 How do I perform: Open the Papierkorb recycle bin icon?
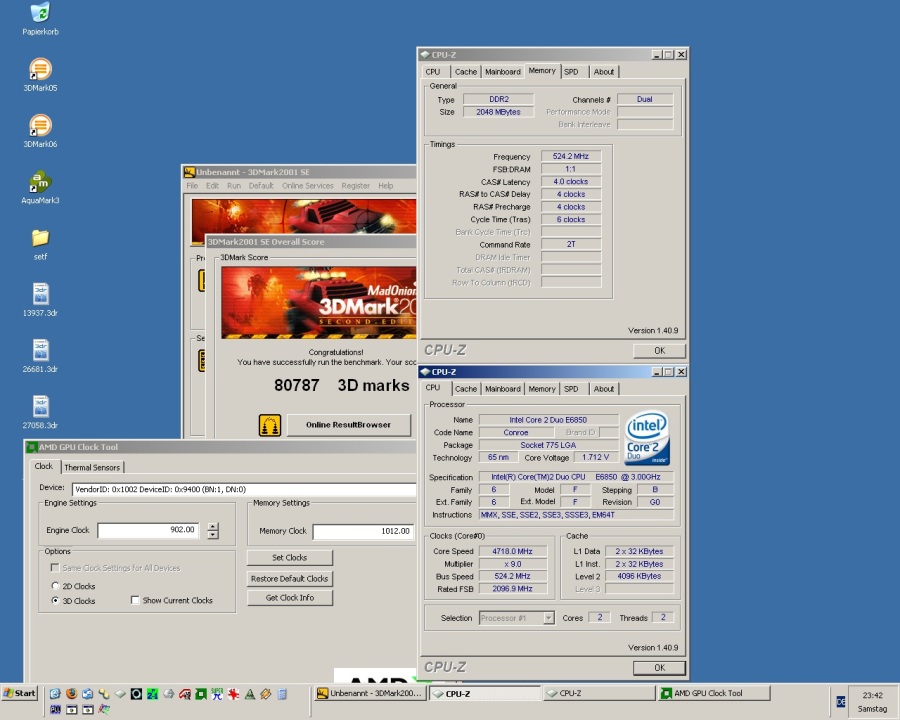(40, 13)
